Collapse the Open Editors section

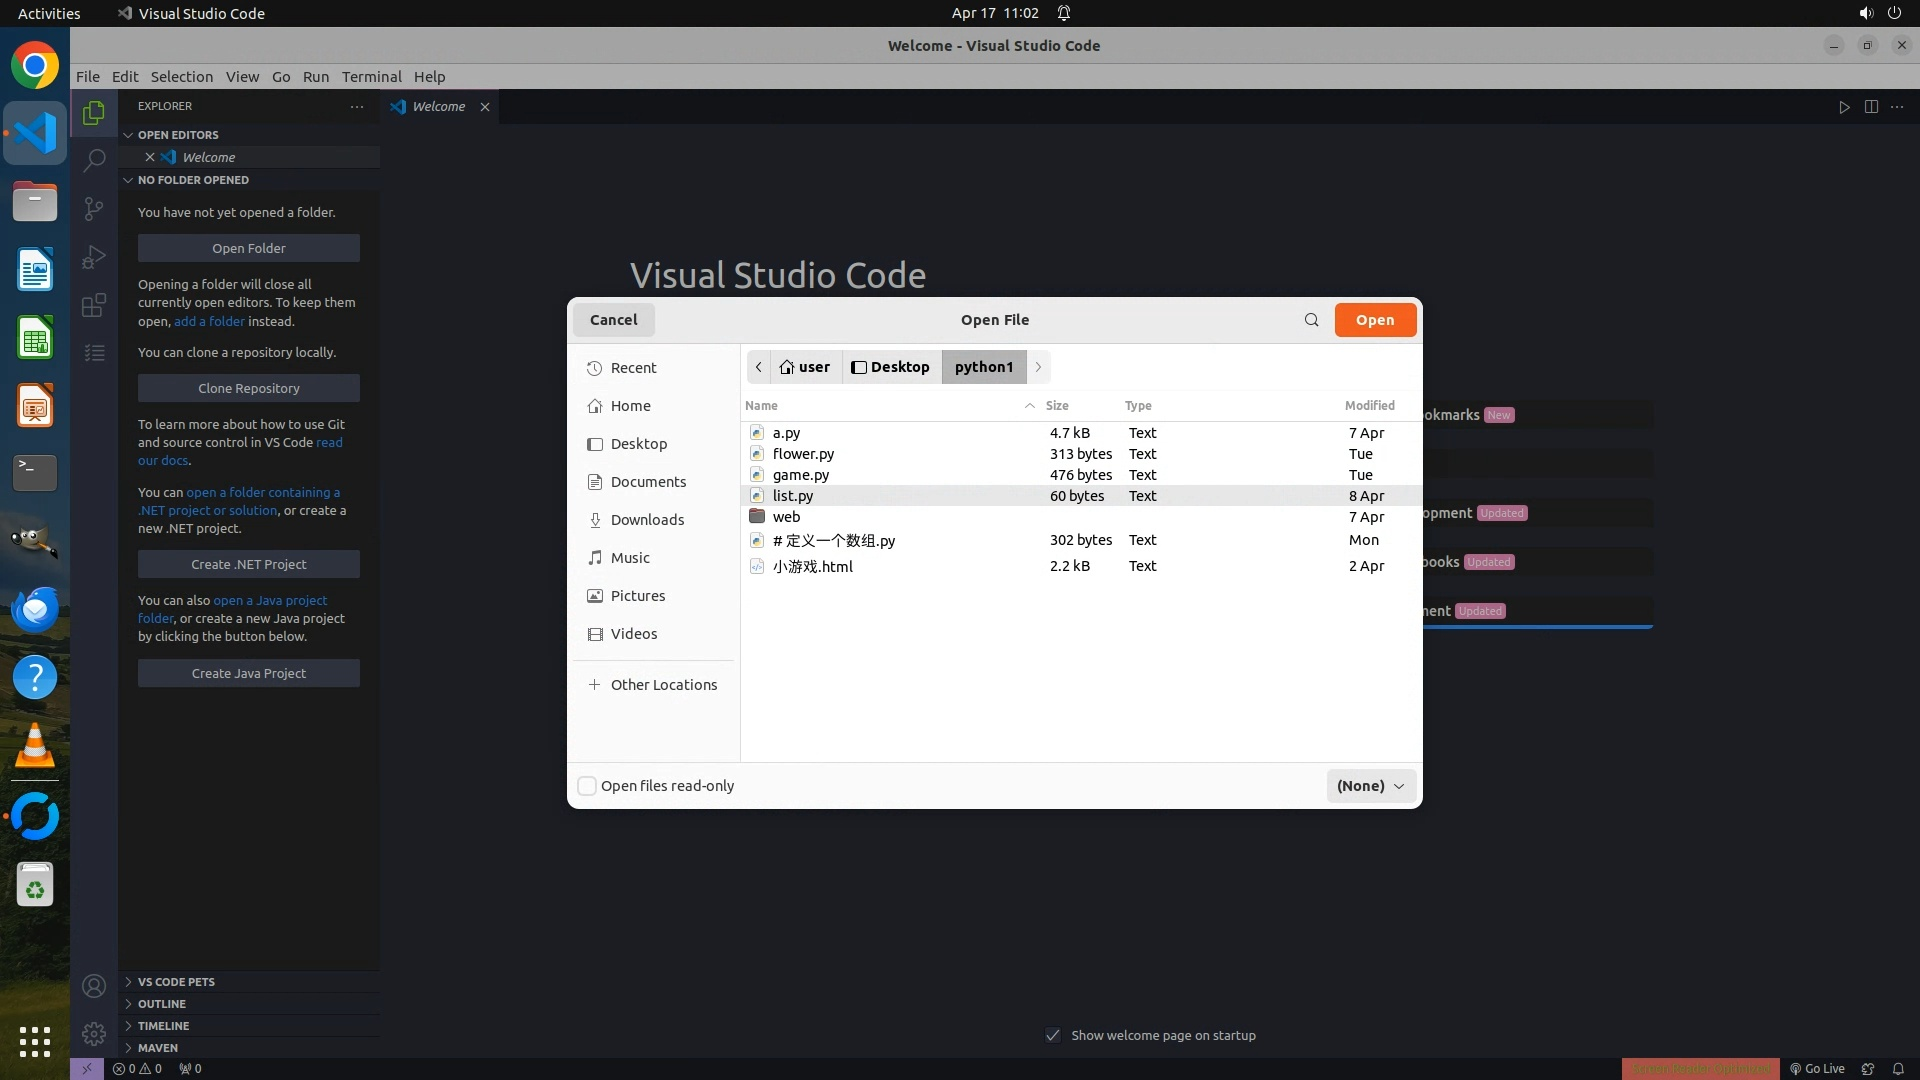click(178, 135)
